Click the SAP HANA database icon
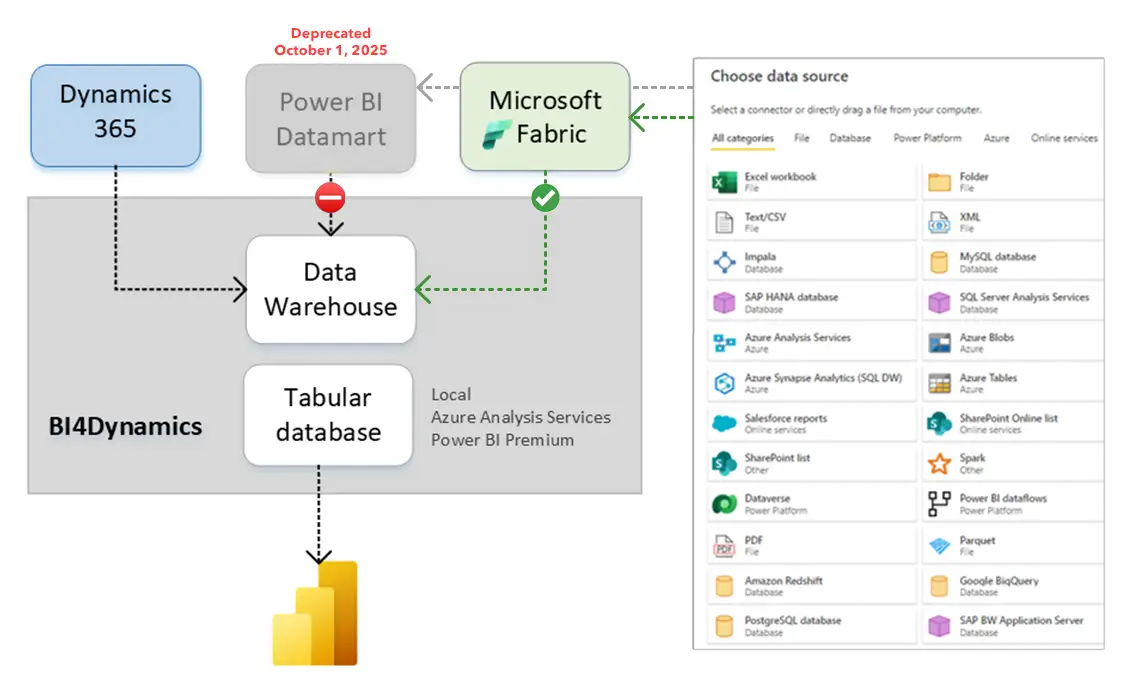The image size is (1121, 686). click(724, 303)
